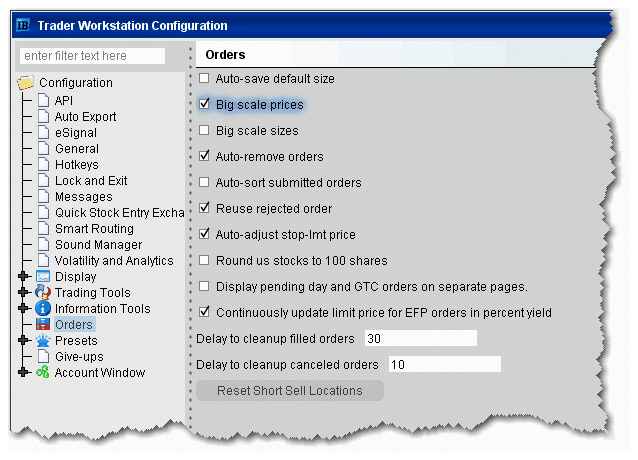The height and width of the screenshot is (460, 638).
Task: Select Presets label in tree
Action: (x=76, y=340)
